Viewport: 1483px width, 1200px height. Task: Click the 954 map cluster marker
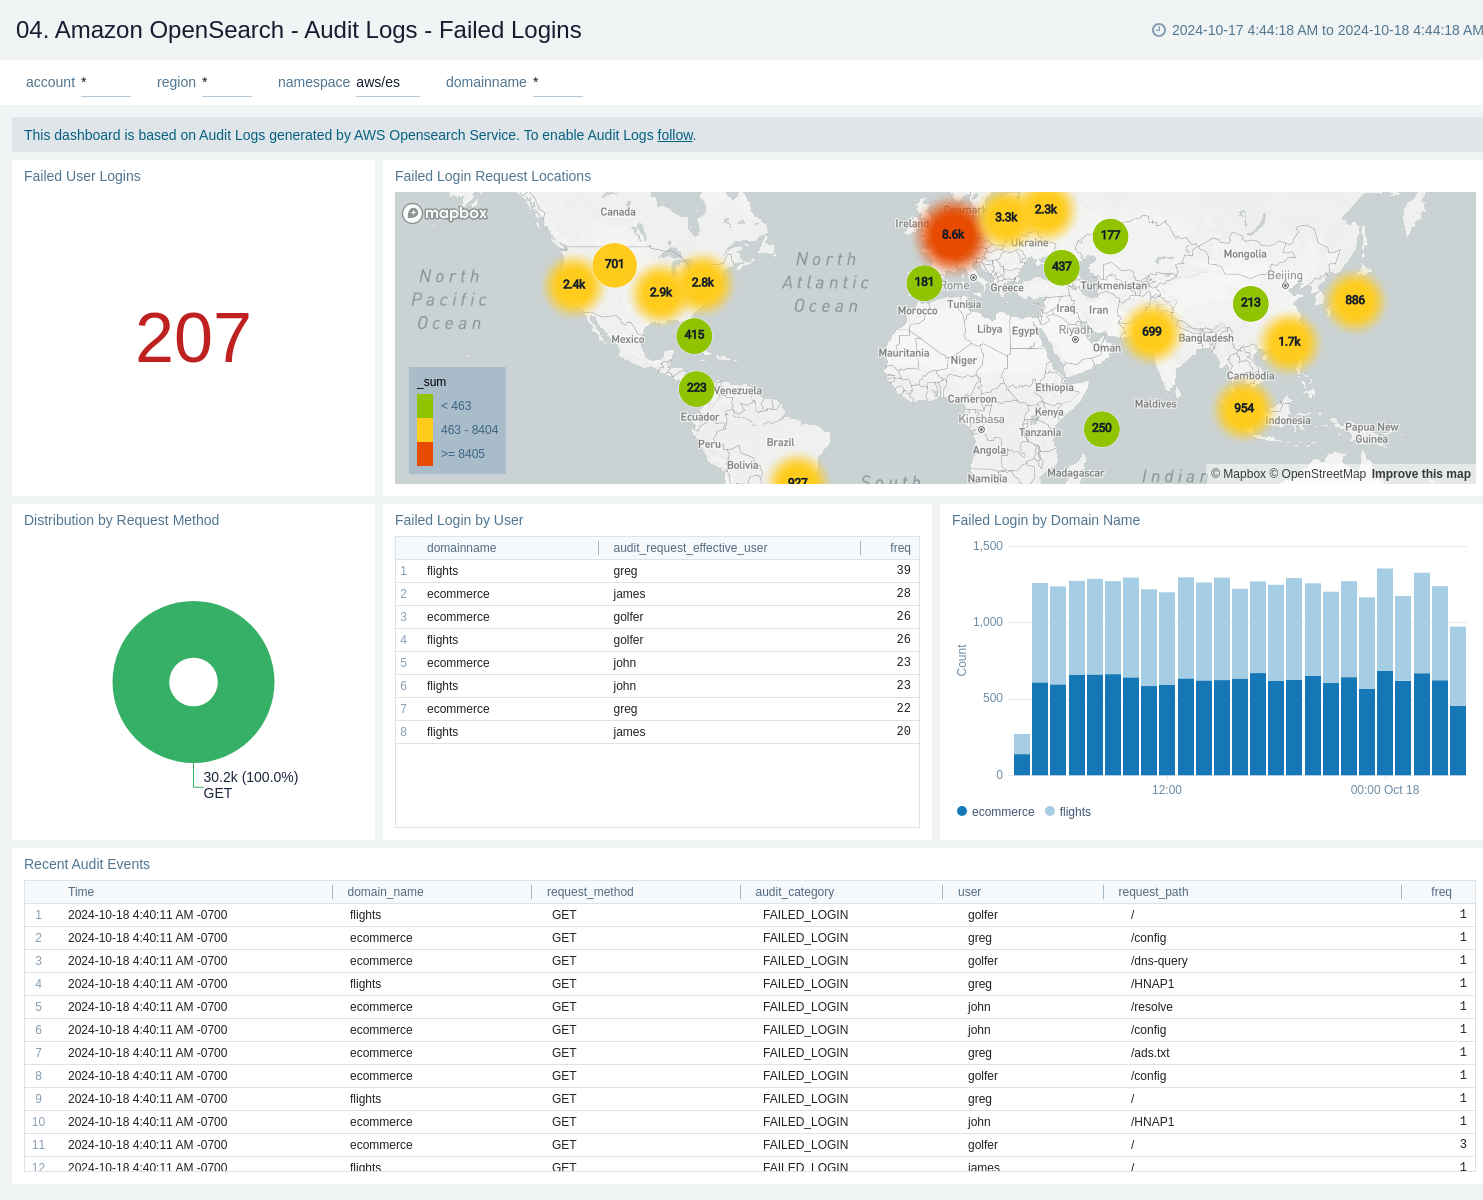1244,408
